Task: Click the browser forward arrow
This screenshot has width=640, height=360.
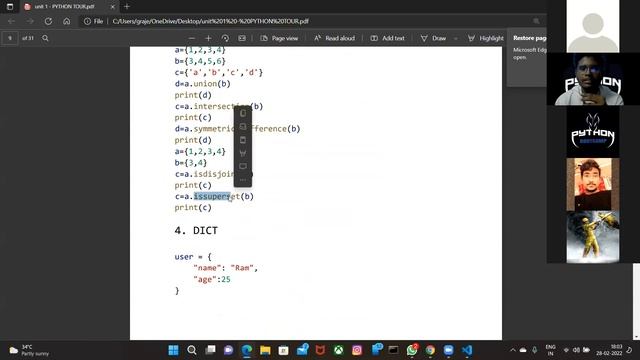Action: coord(30,21)
